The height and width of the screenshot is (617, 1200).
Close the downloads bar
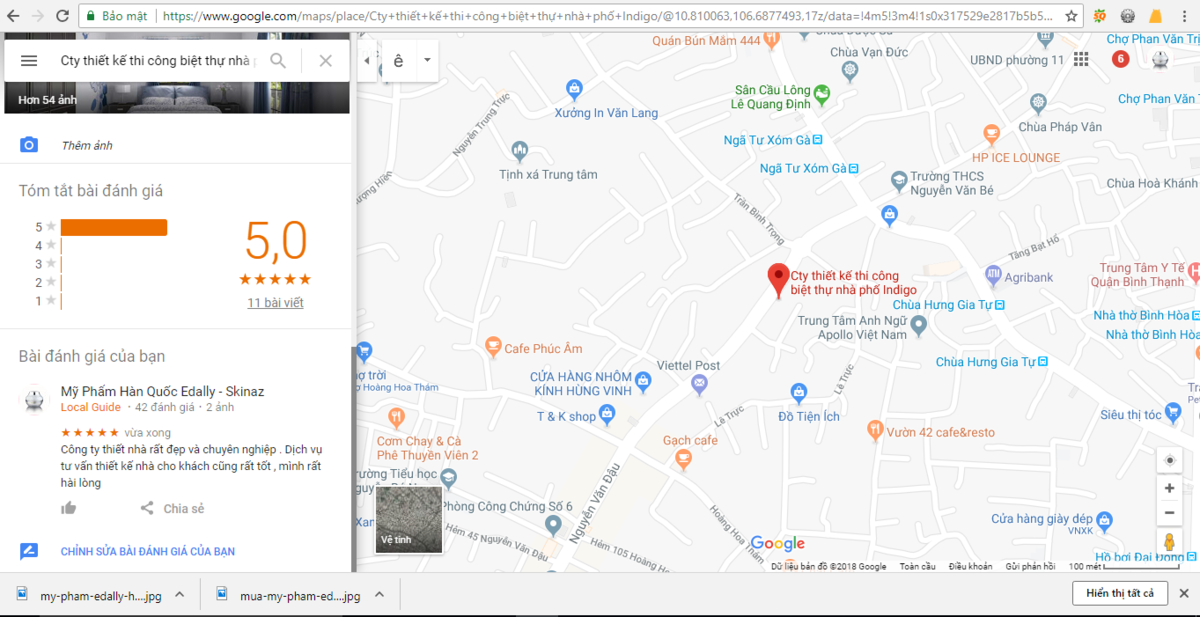tap(1185, 594)
